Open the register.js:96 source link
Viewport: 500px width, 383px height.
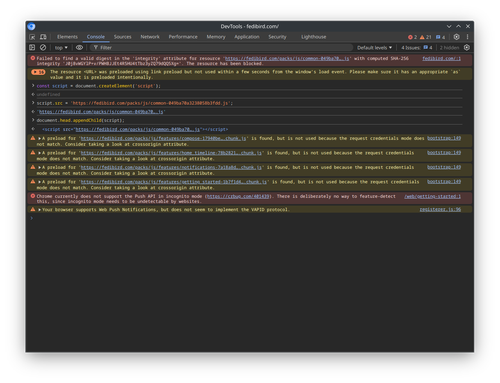440,210
